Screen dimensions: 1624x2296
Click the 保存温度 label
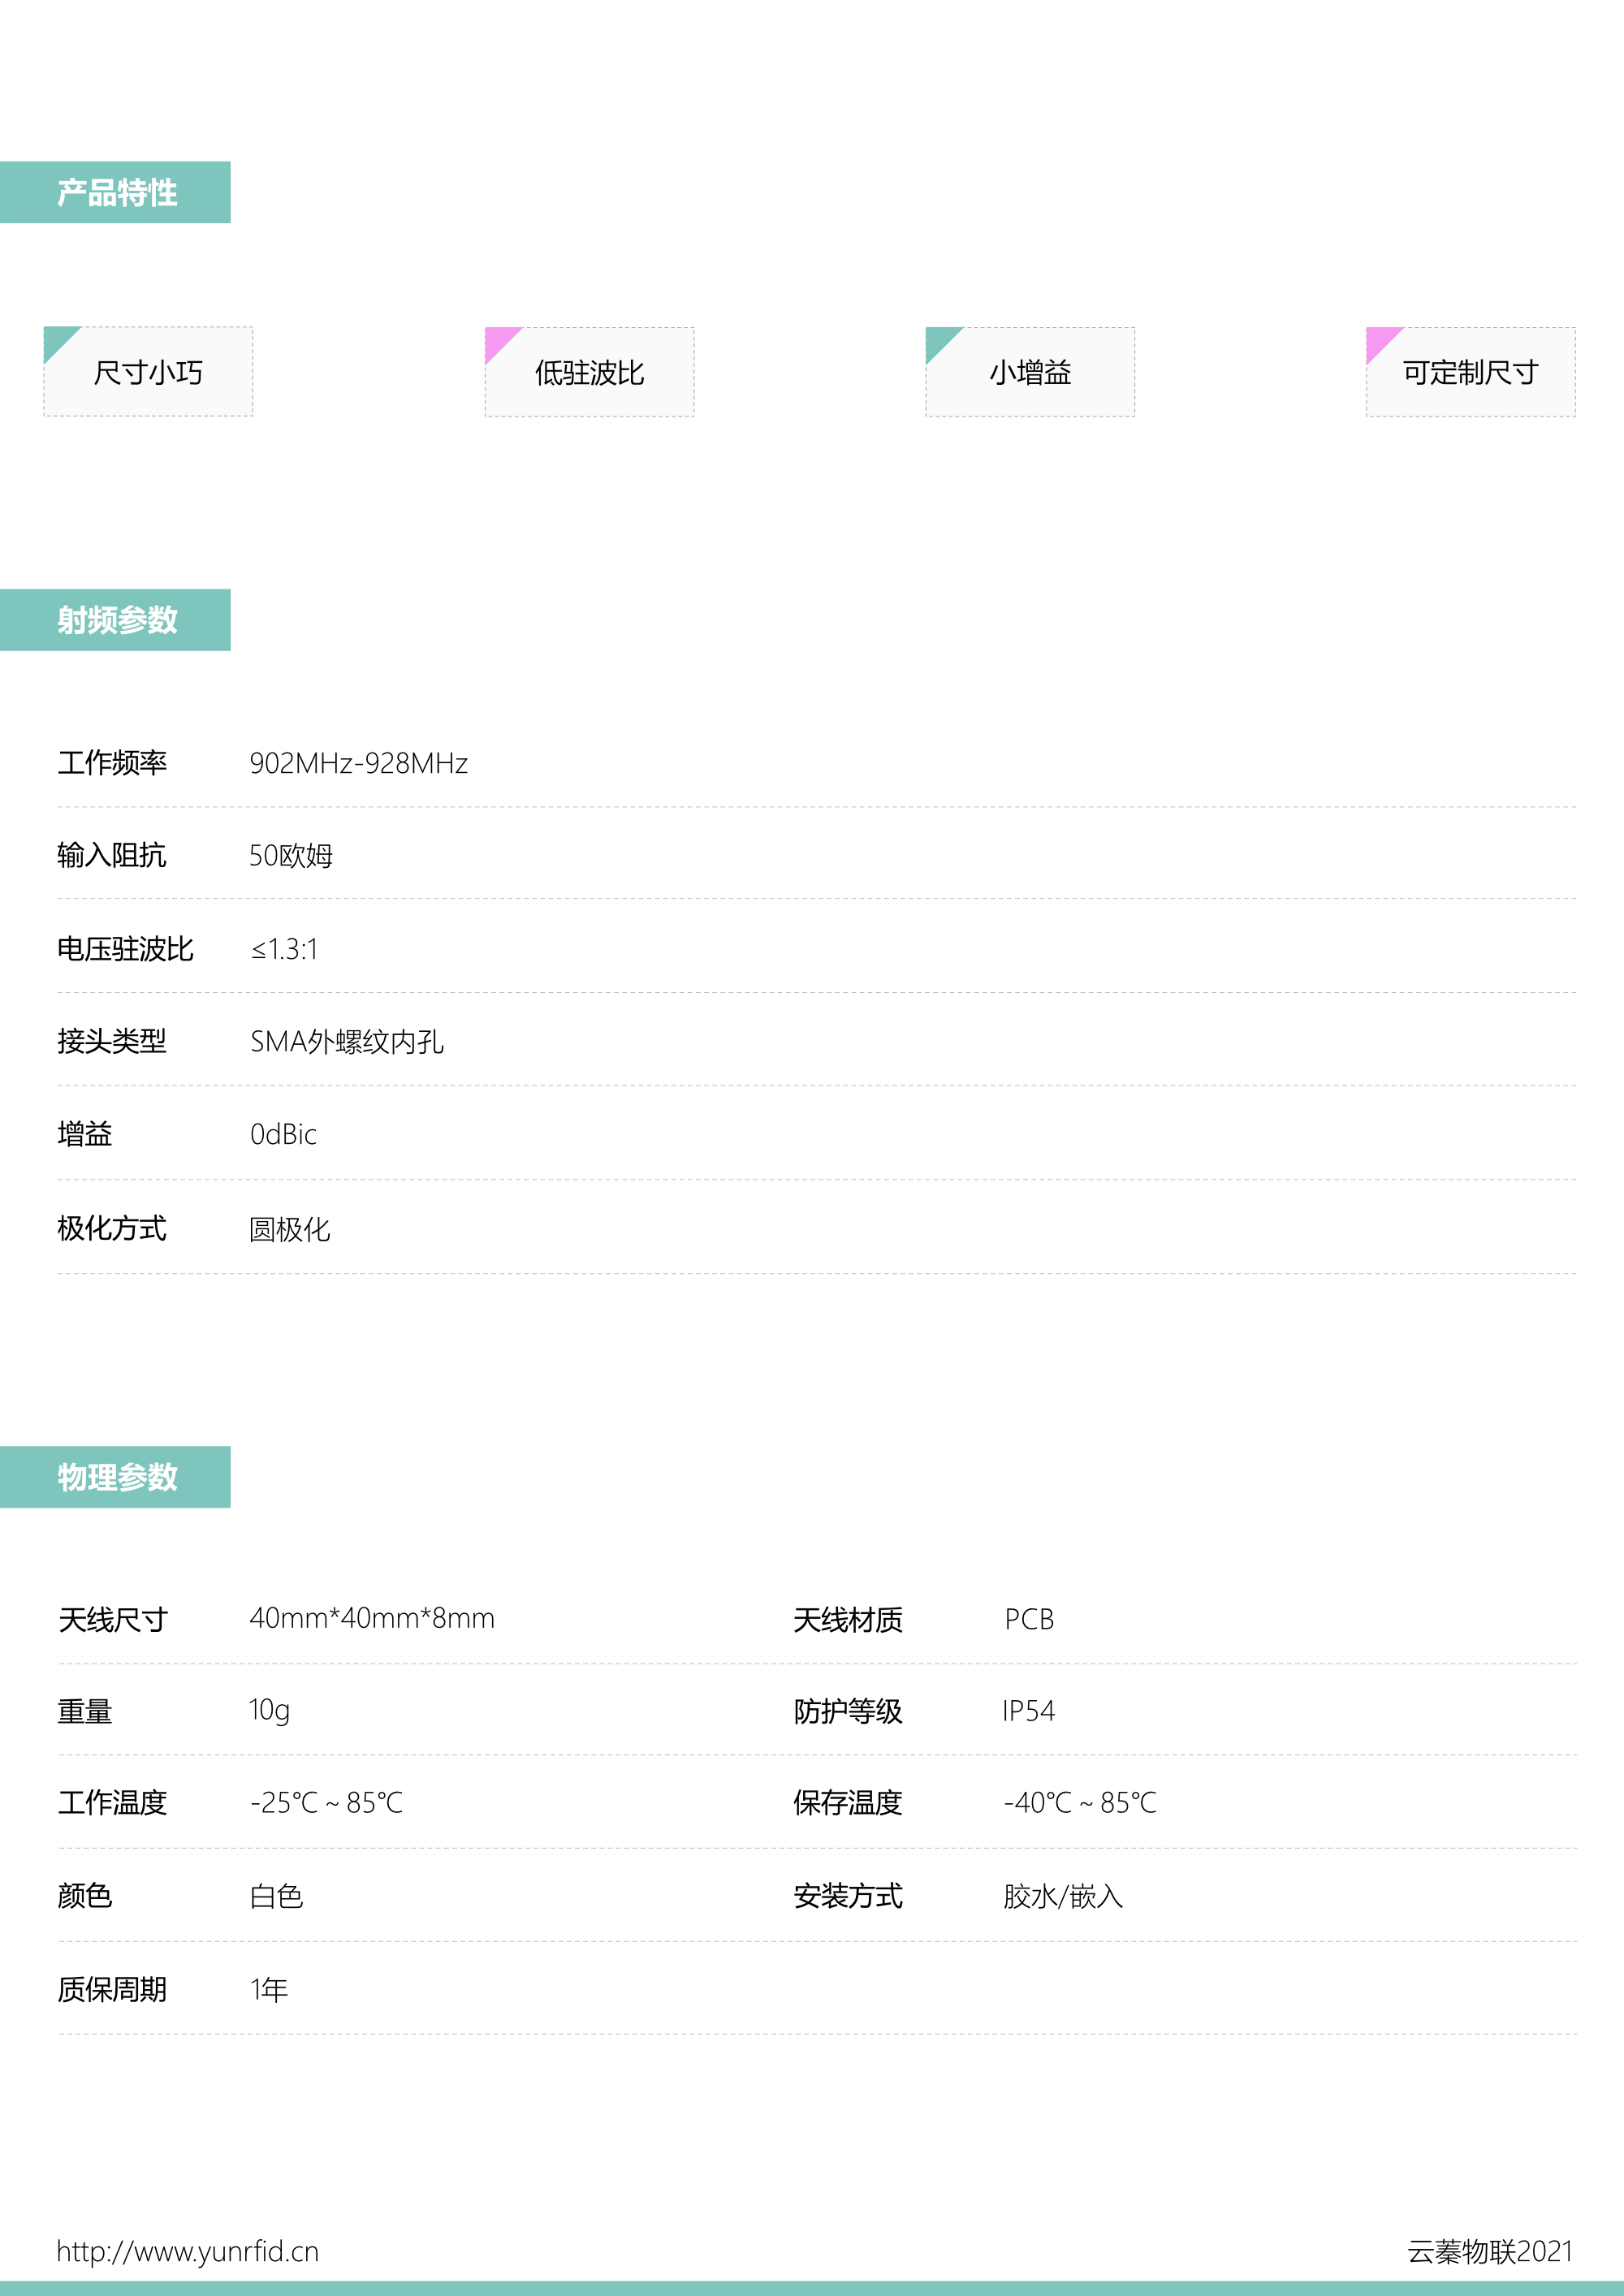(x=848, y=1802)
